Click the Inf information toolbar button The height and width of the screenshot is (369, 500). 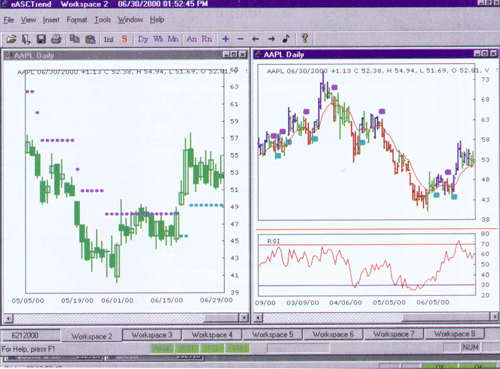click(108, 39)
